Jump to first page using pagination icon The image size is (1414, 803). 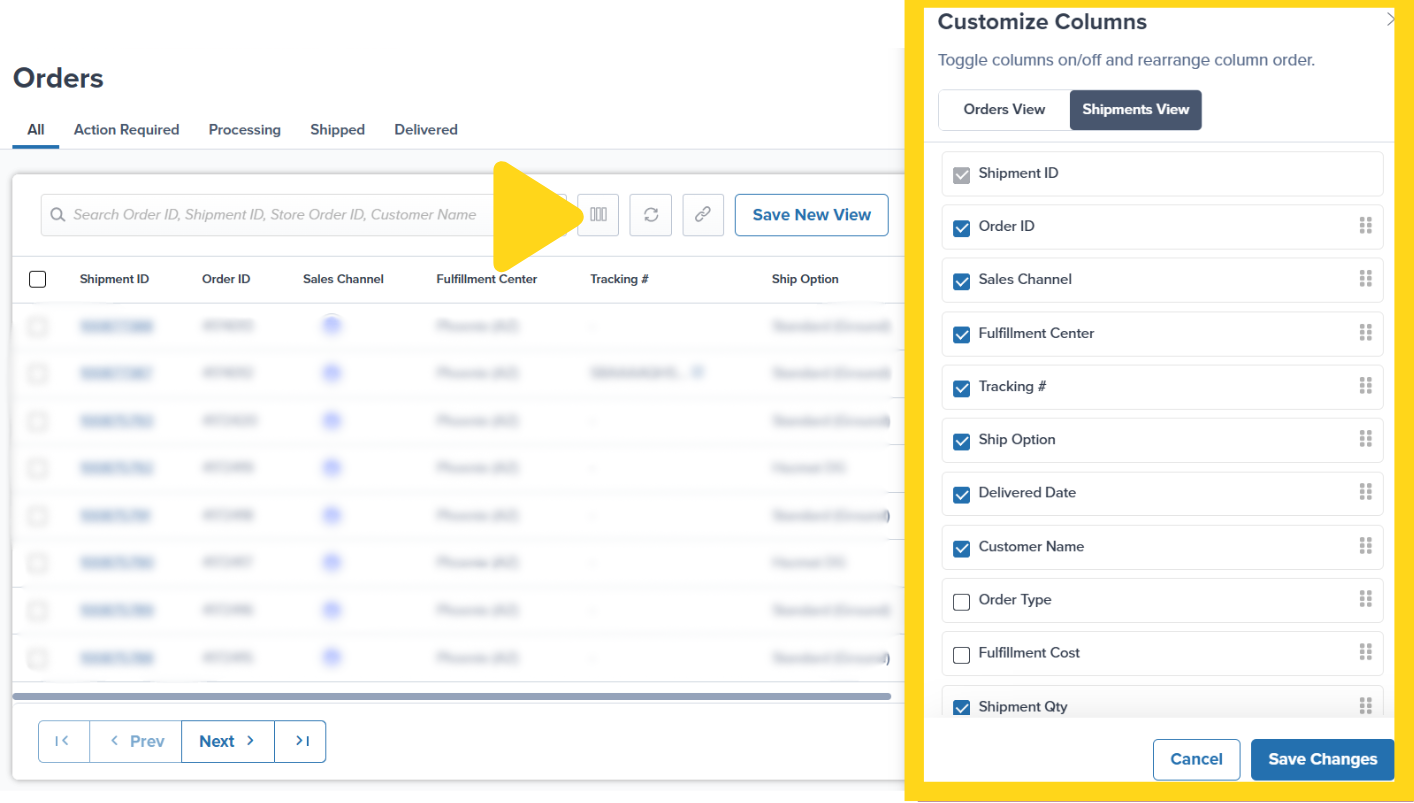point(63,741)
